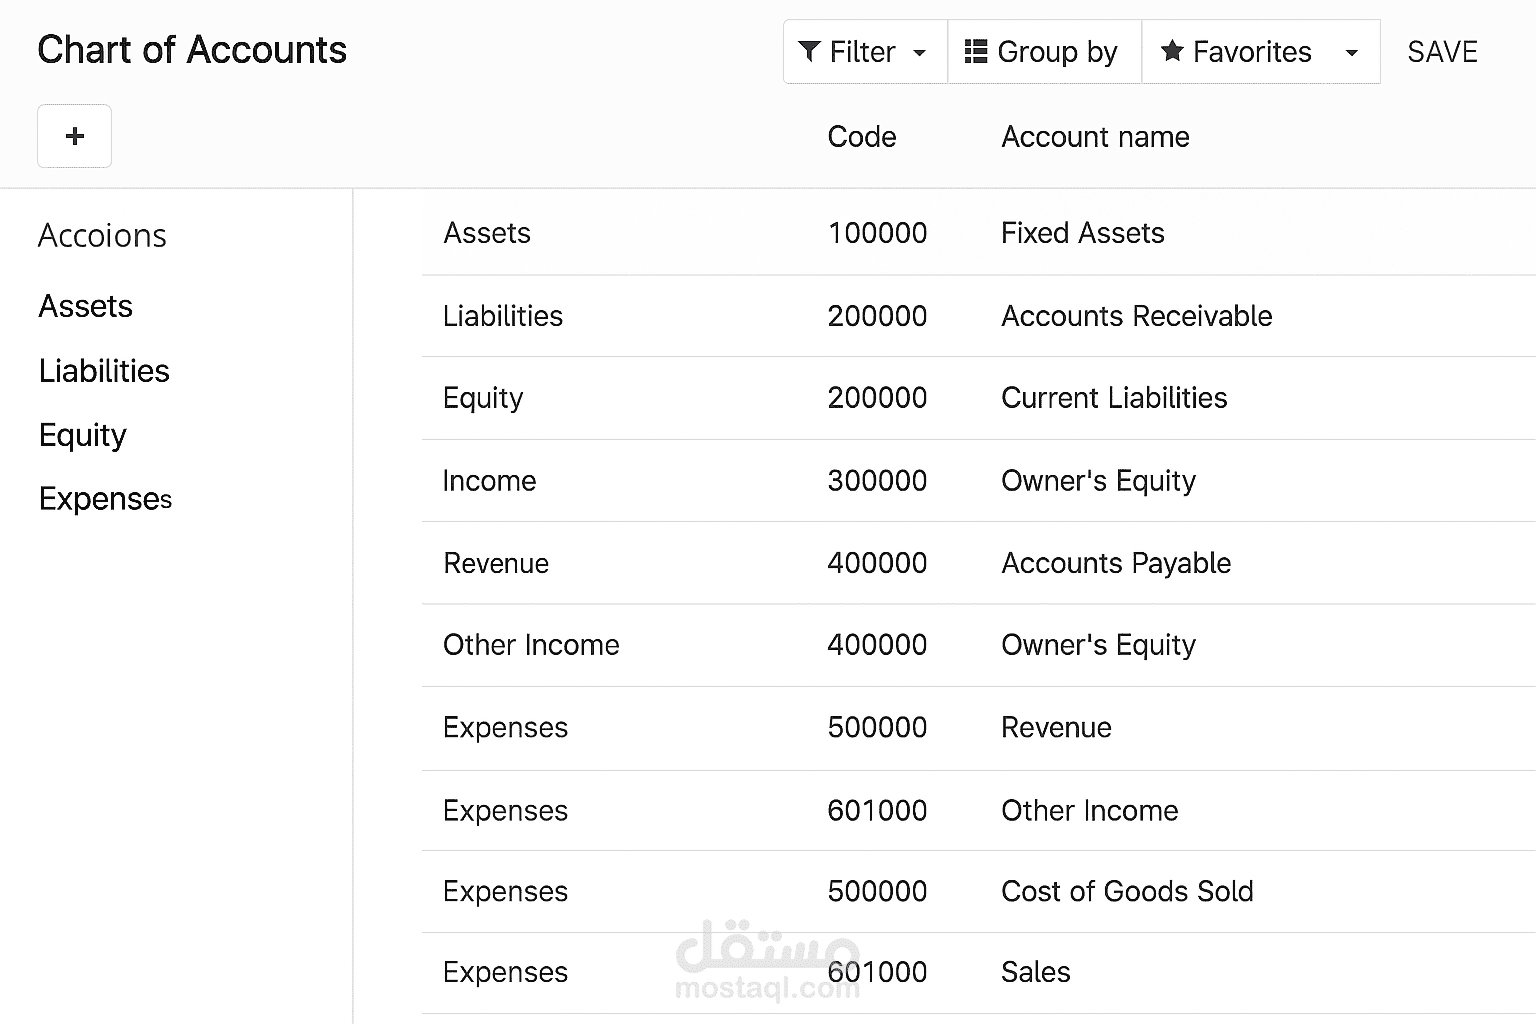This screenshot has height=1024, width=1536.
Task: Open Owner's Equity in the Income row
Action: click(x=1098, y=481)
